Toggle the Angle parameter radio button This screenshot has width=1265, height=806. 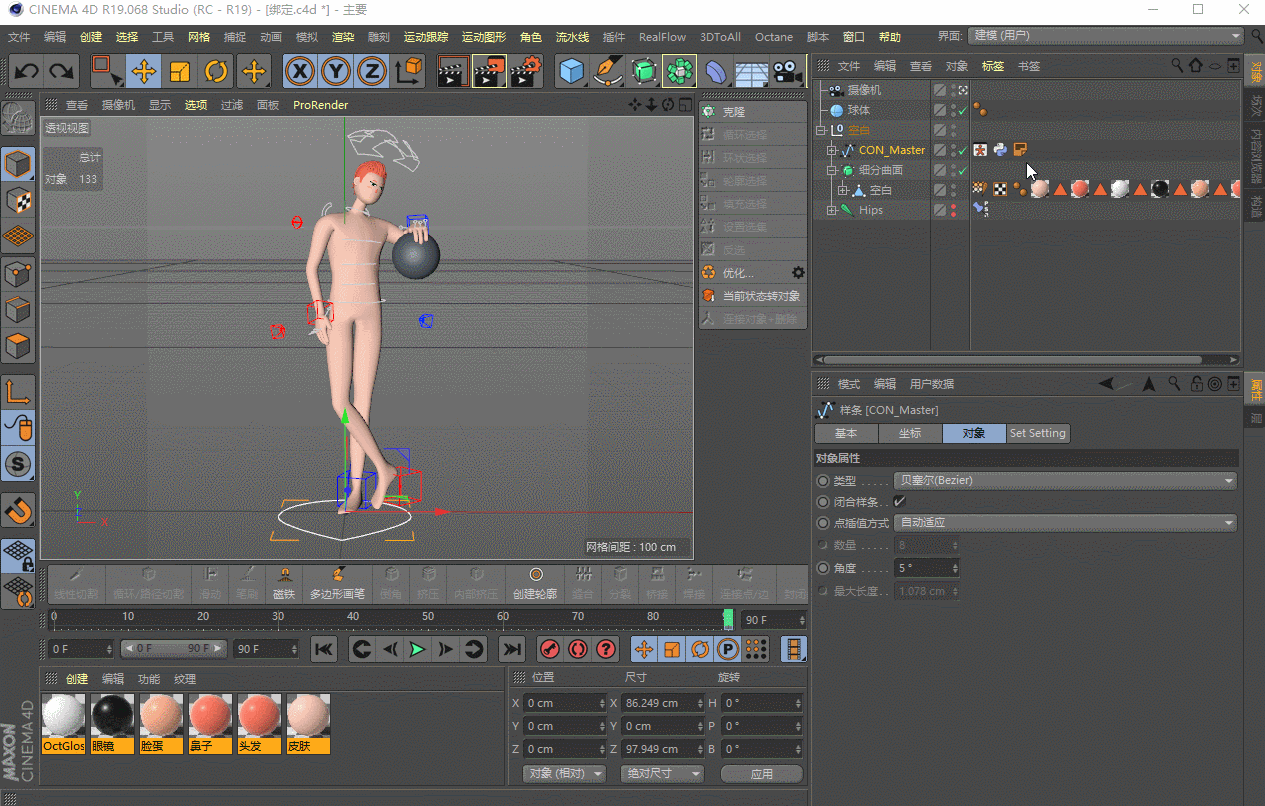tap(823, 568)
